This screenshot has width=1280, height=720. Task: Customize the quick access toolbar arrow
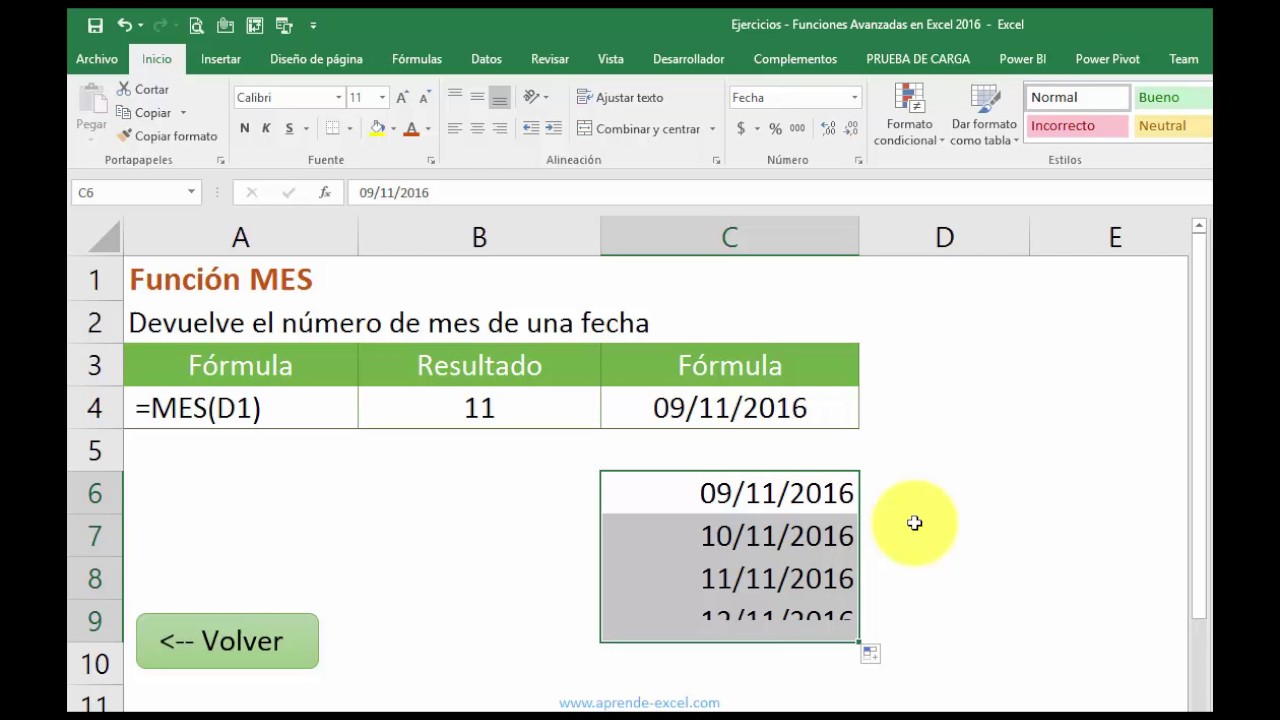313,25
